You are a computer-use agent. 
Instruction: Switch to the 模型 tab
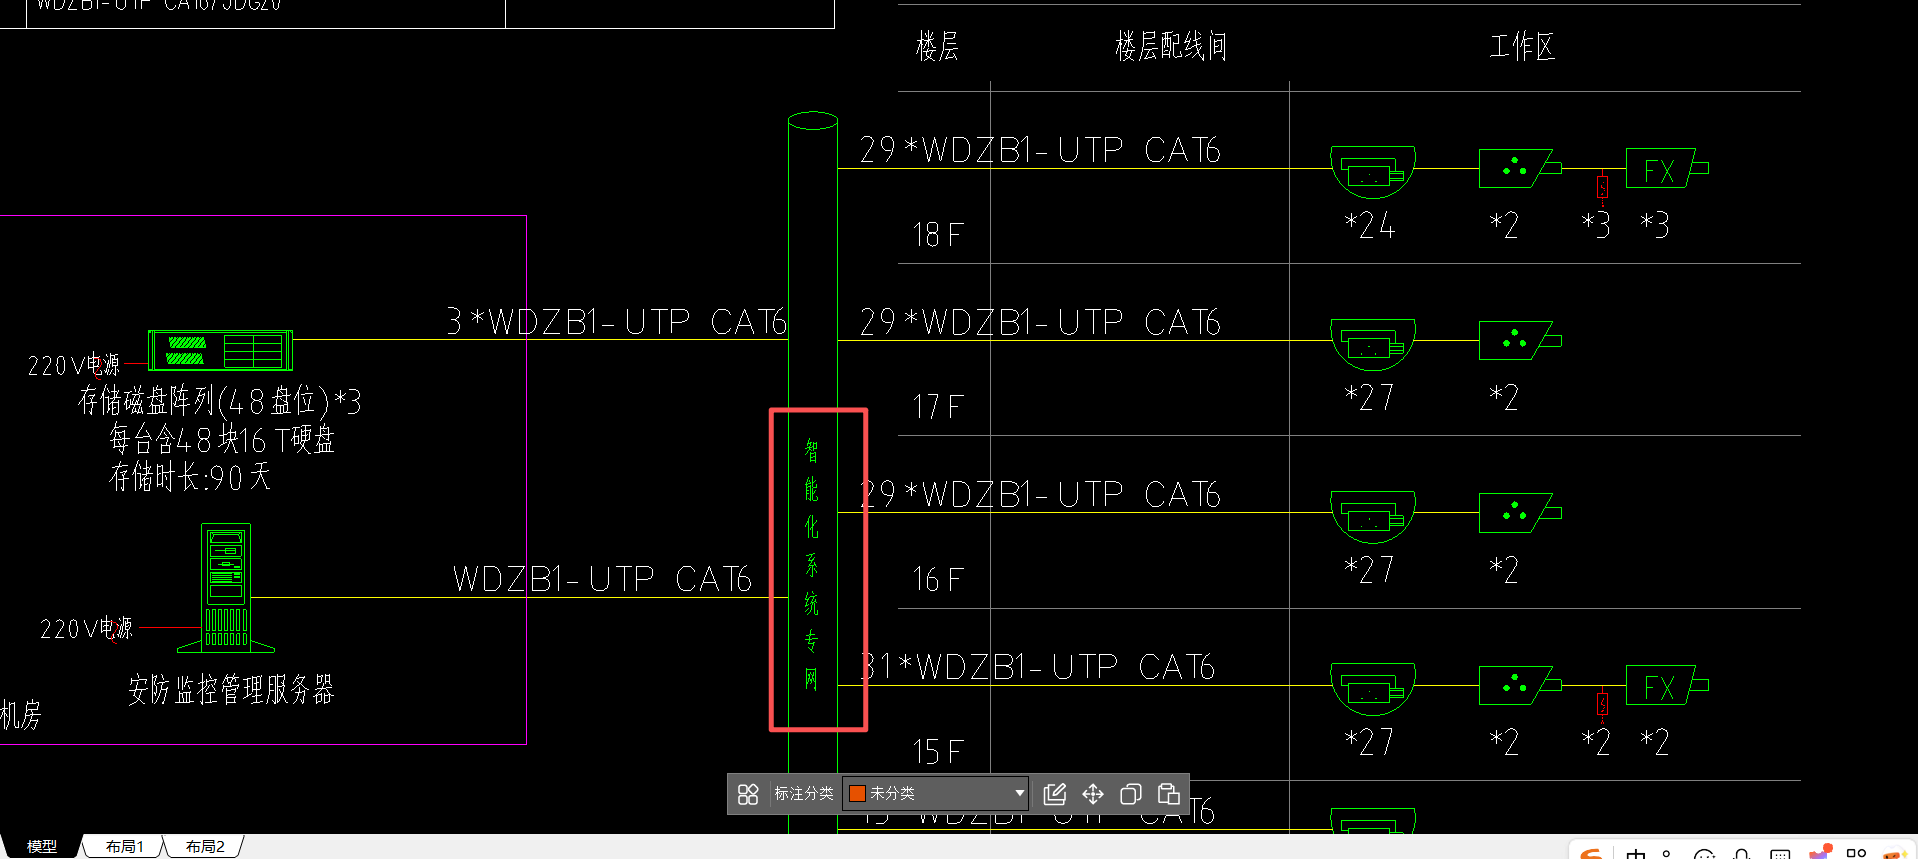coord(41,847)
